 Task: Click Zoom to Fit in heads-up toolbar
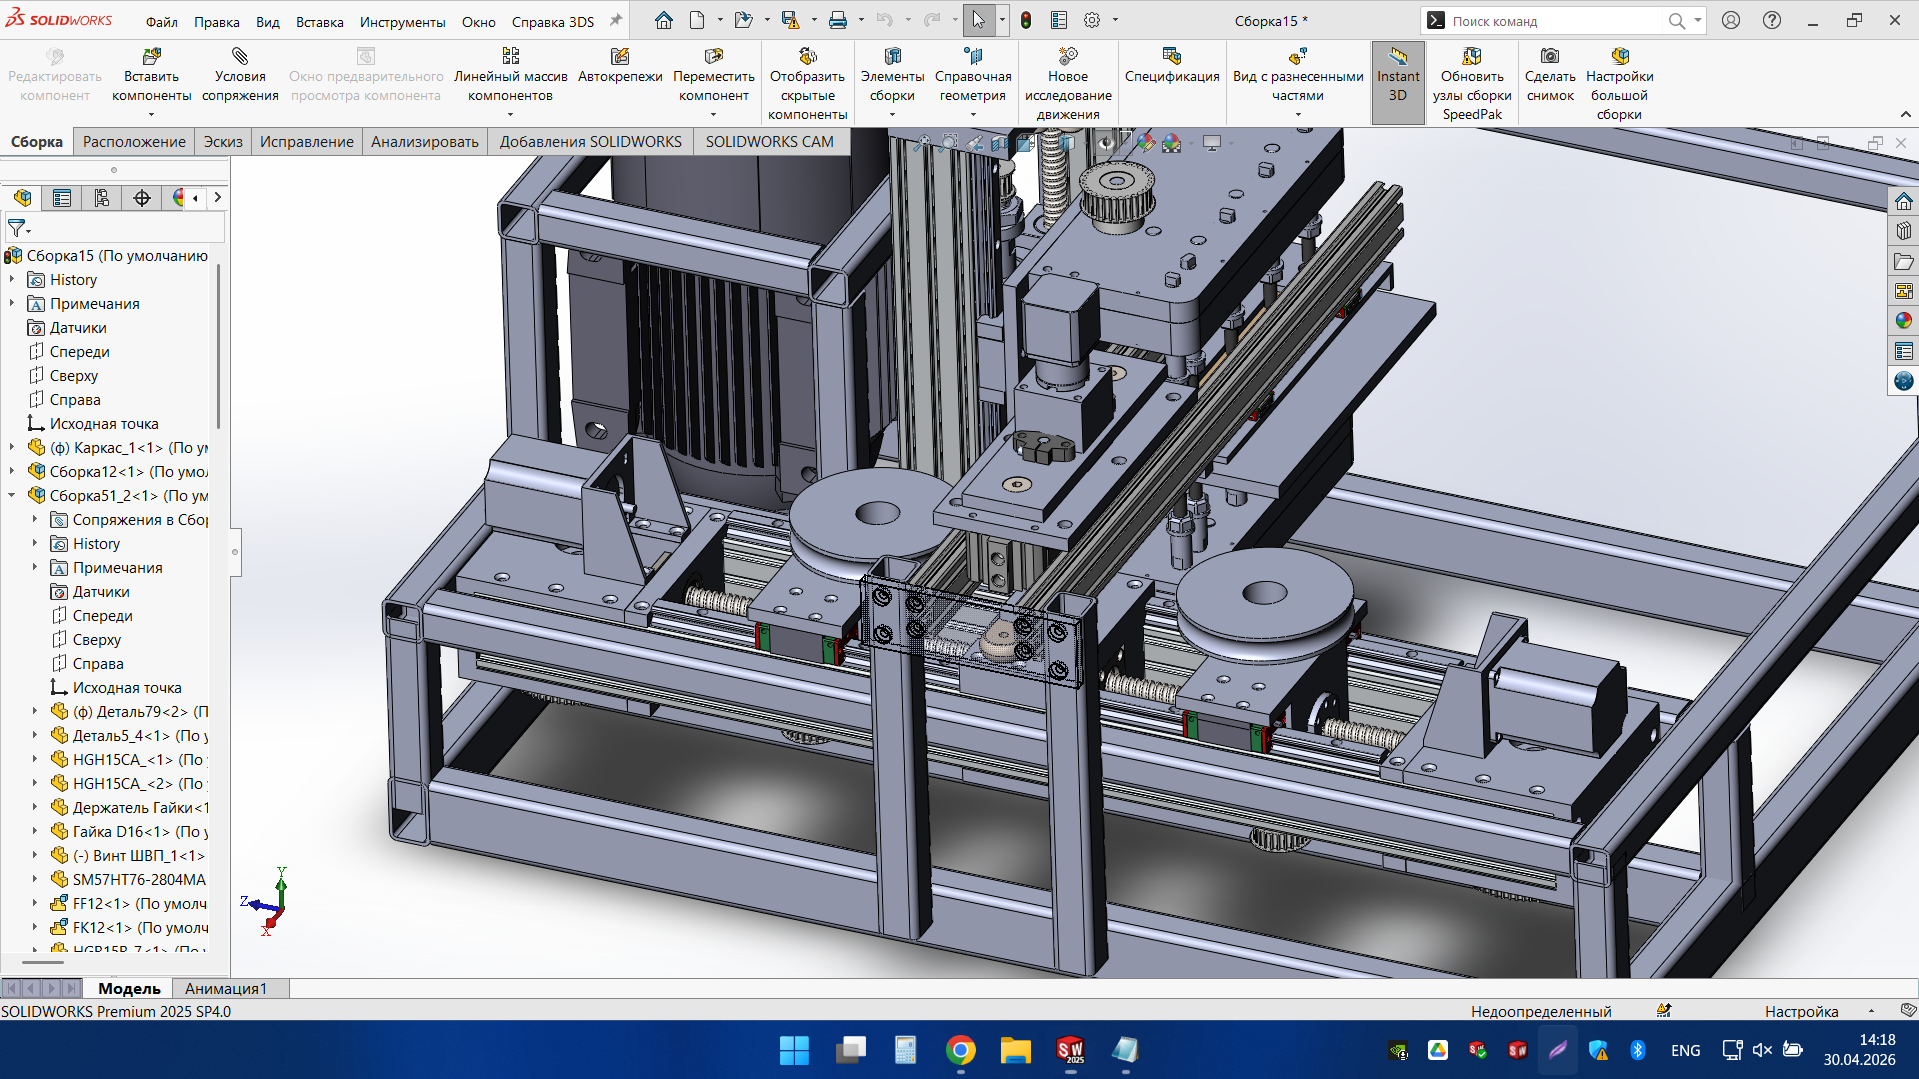click(921, 143)
